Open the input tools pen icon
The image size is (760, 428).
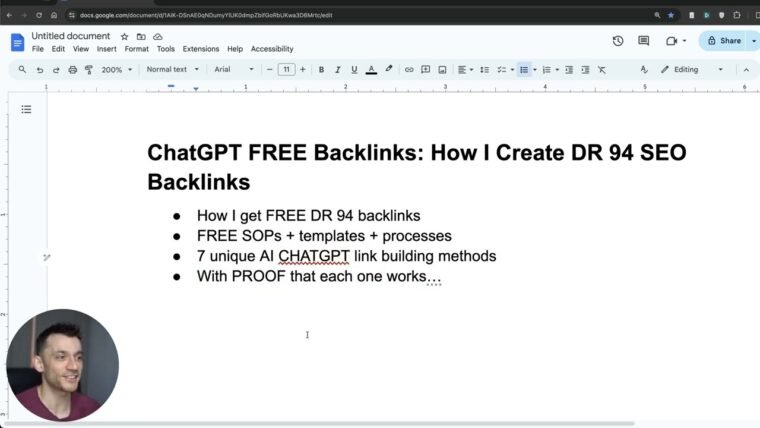[x=644, y=70]
